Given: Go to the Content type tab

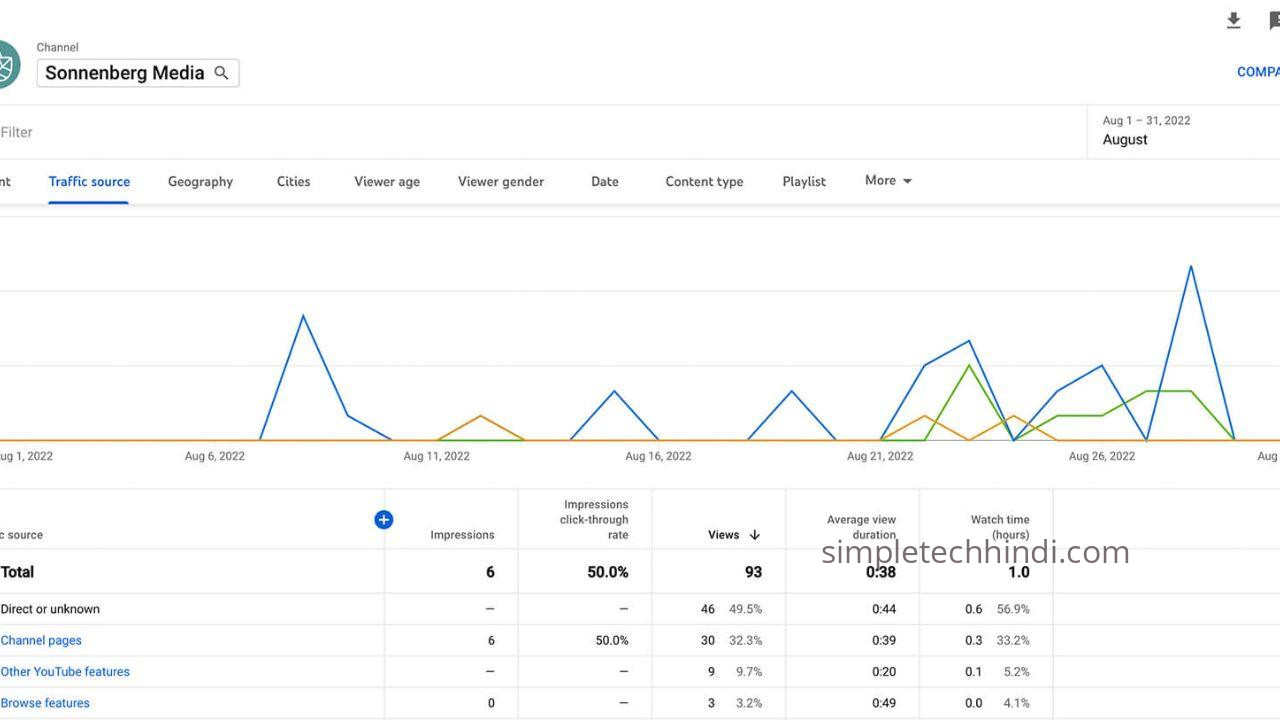Looking at the screenshot, I should click(x=704, y=182).
